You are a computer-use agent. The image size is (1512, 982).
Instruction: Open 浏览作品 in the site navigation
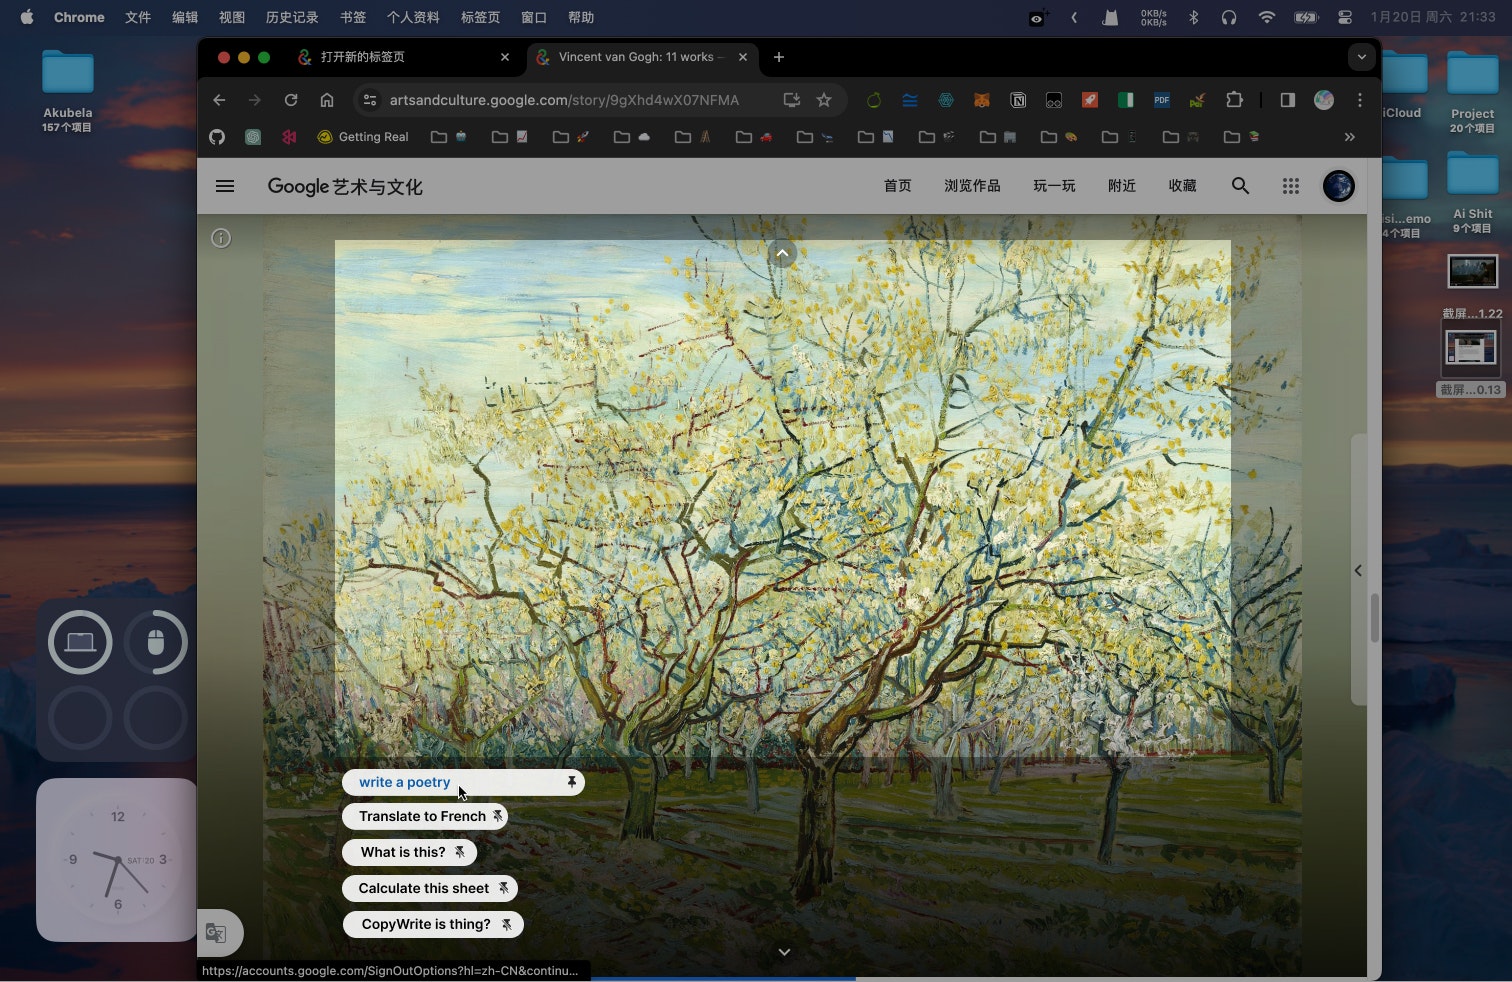click(x=972, y=186)
